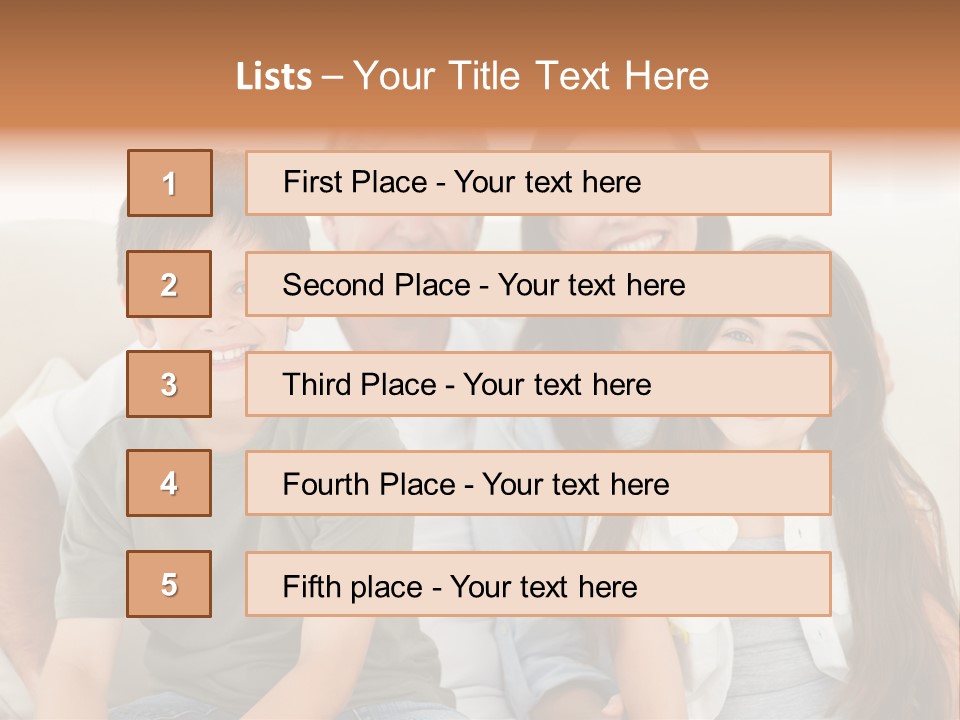Image resolution: width=960 pixels, height=720 pixels.
Task: Click the number 5 box
Action: coord(170,584)
